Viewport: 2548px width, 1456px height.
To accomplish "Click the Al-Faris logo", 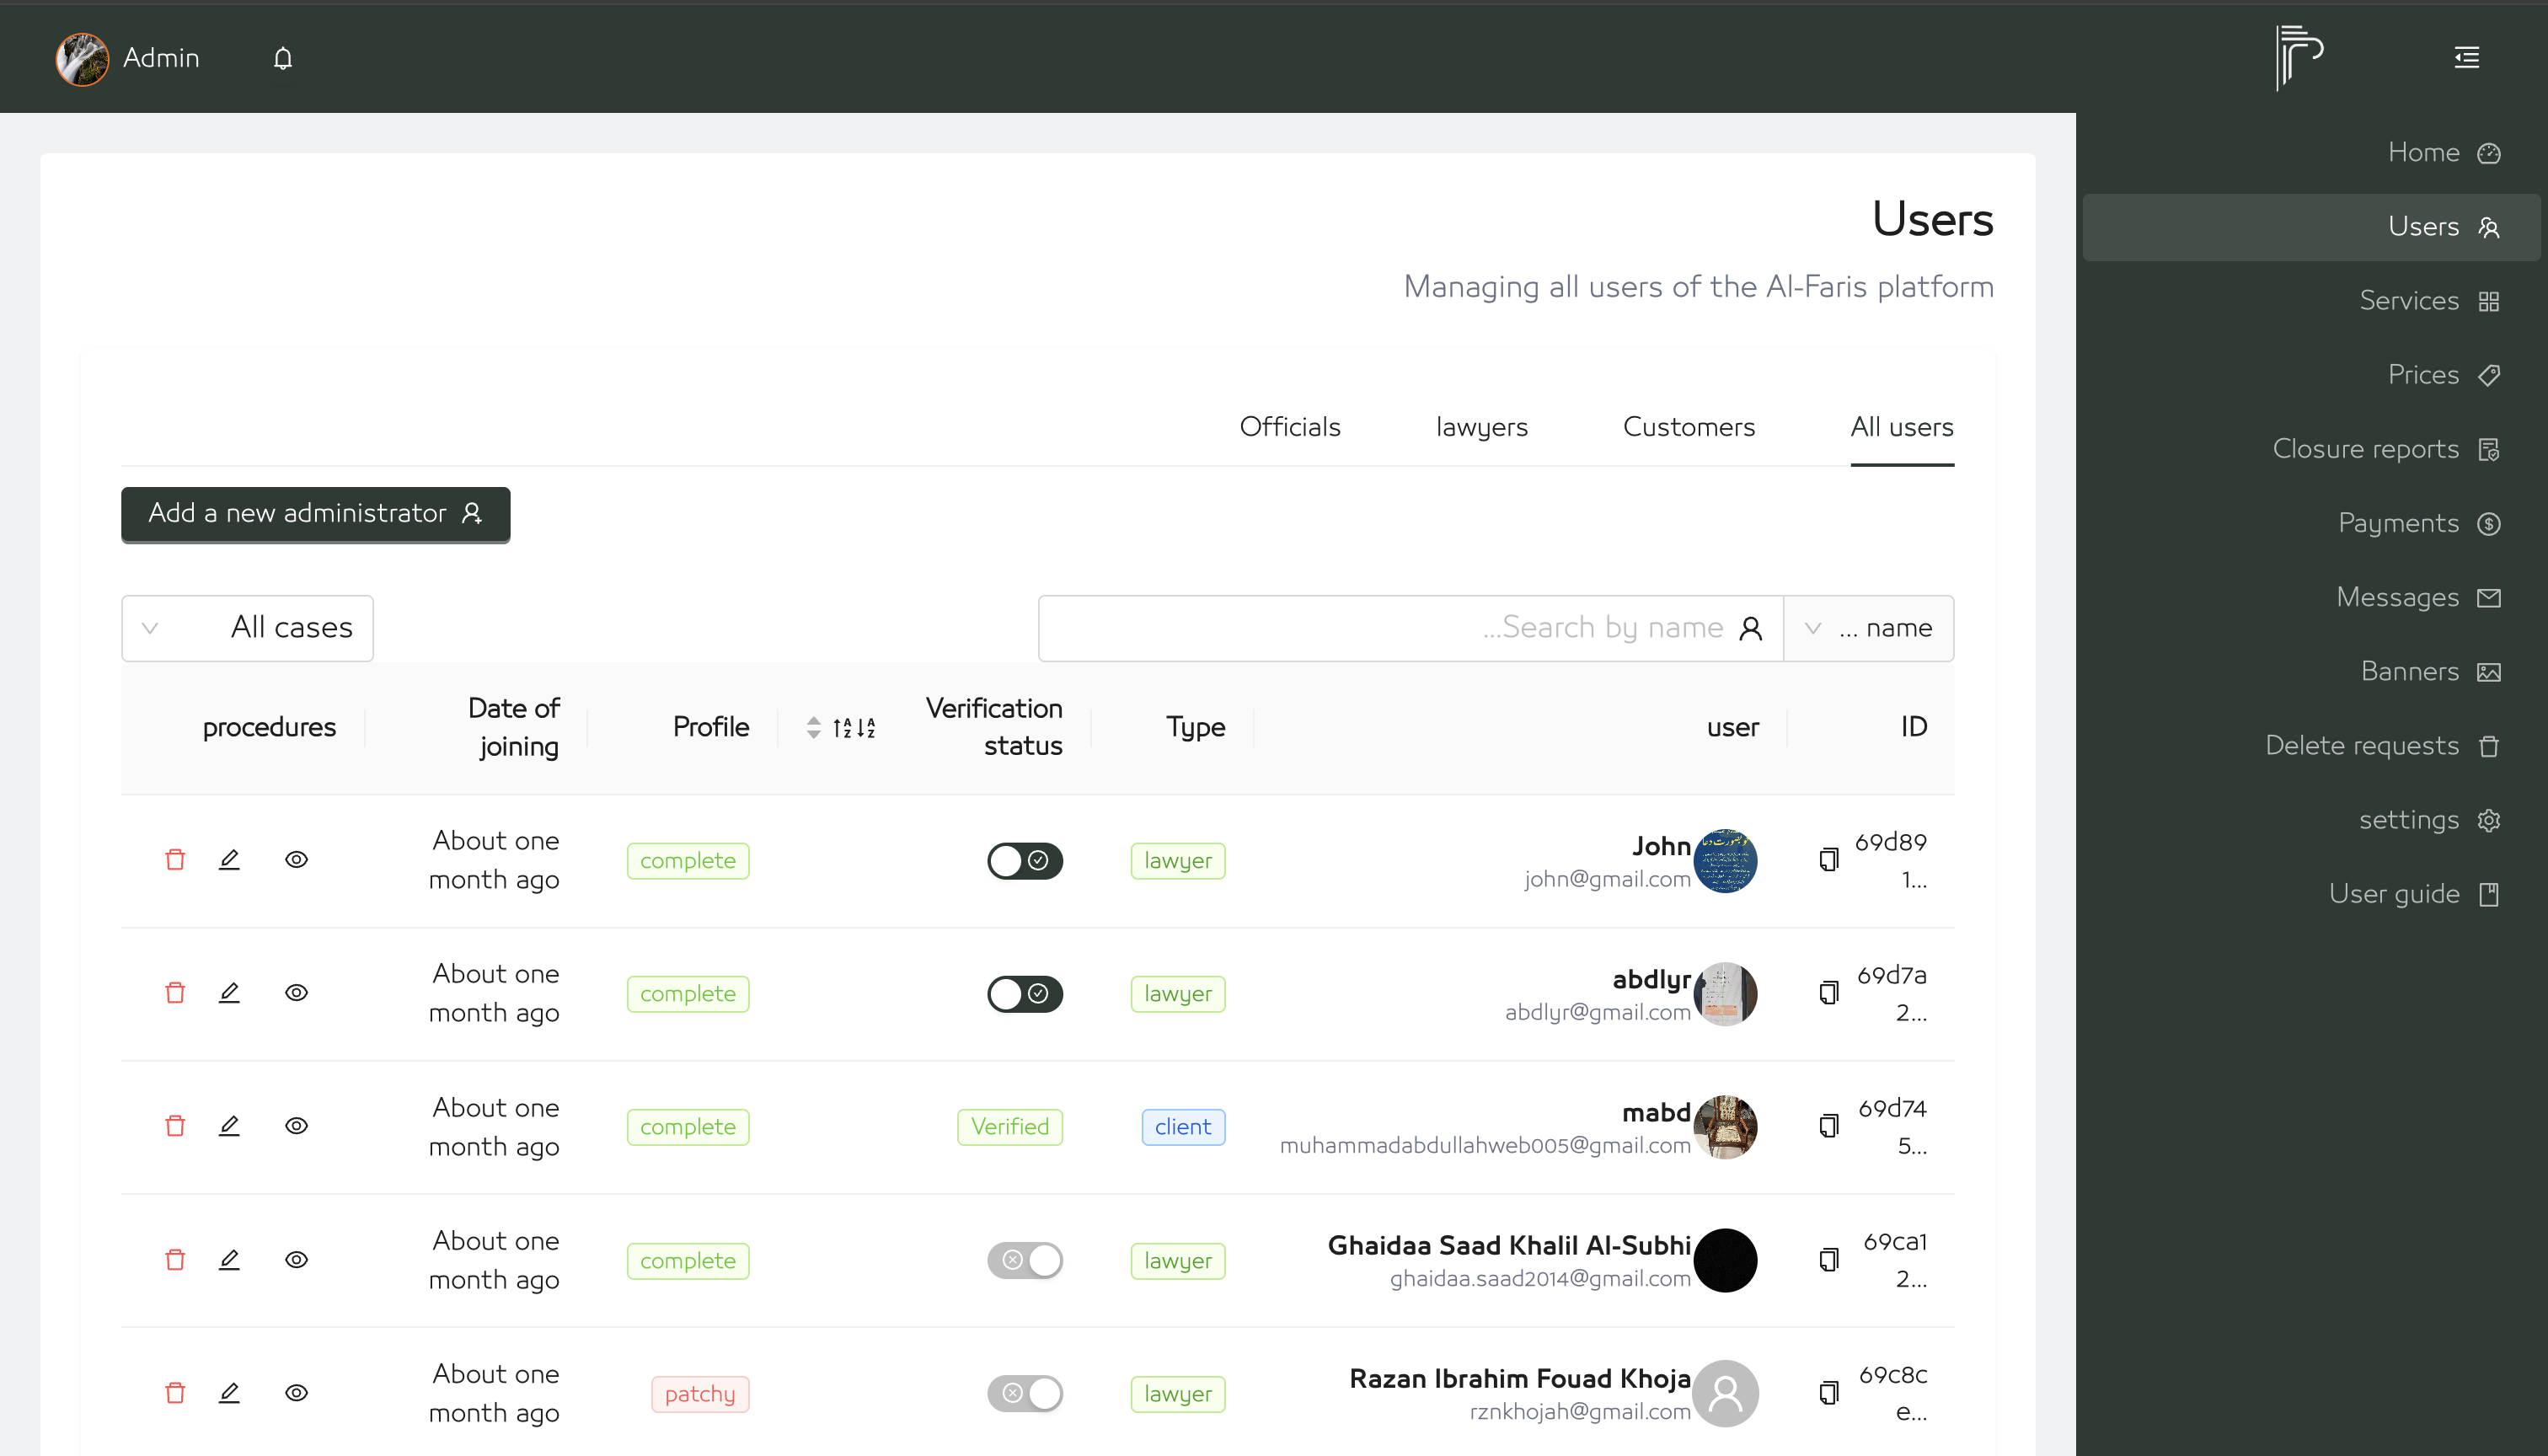I will tap(2299, 57).
